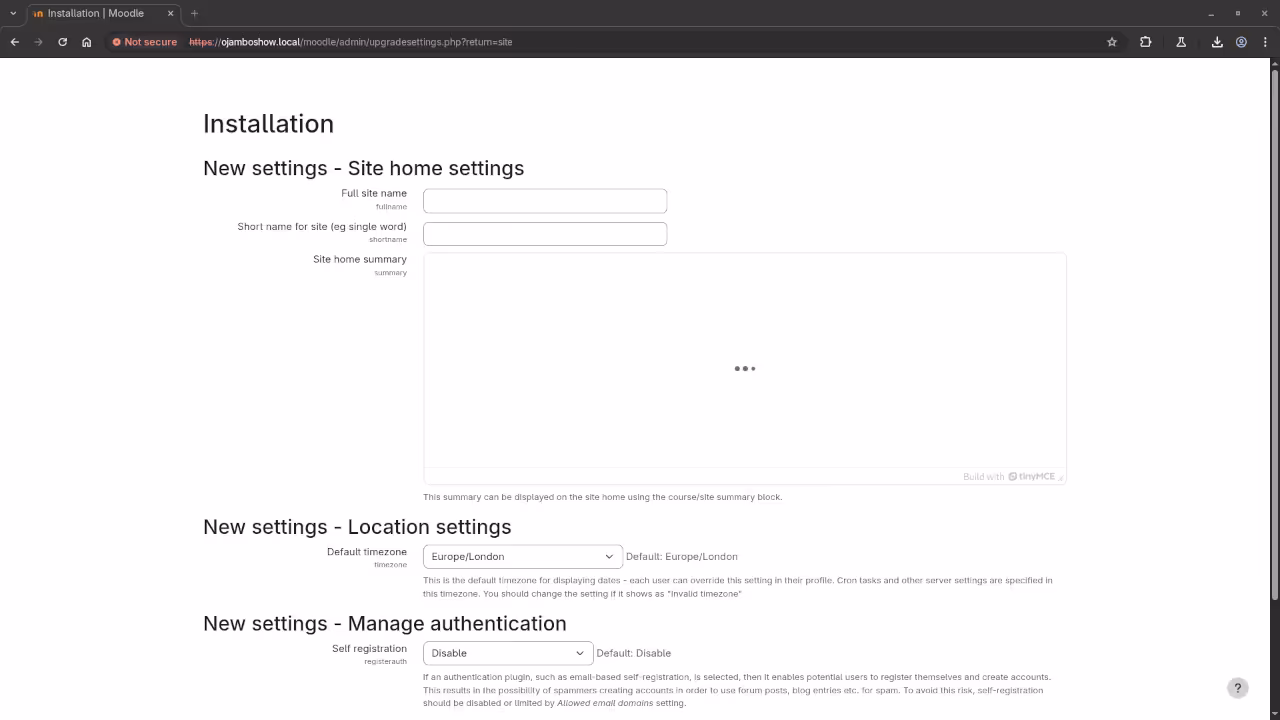The width and height of the screenshot is (1280, 720).
Task: Click the Site home summary label
Action: 360,259
